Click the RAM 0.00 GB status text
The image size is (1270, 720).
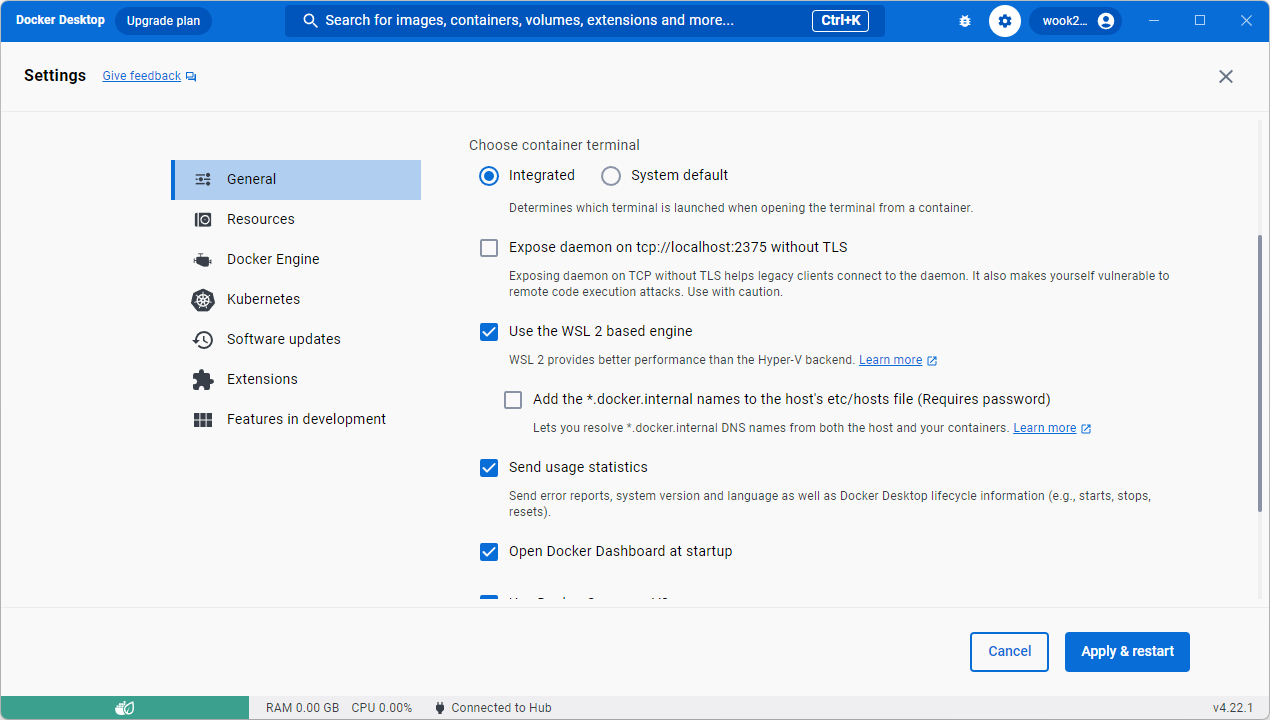[302, 708]
